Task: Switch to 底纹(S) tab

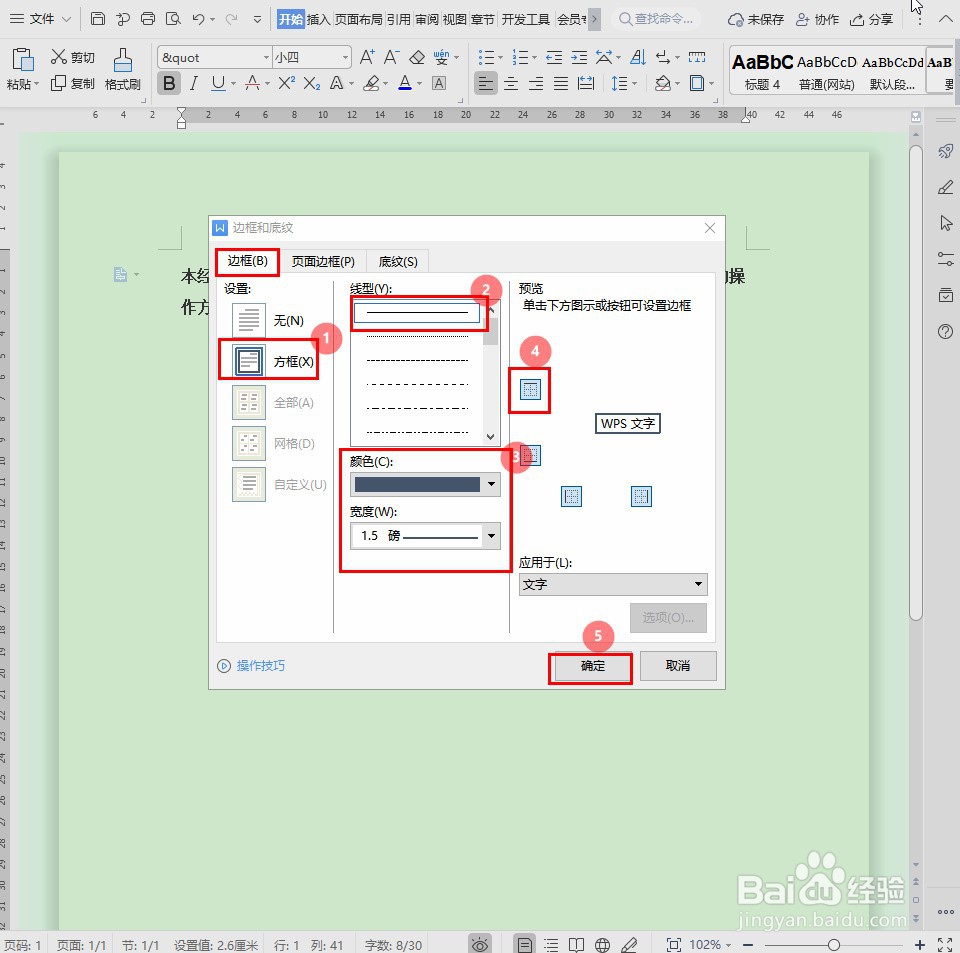Action: tap(398, 261)
